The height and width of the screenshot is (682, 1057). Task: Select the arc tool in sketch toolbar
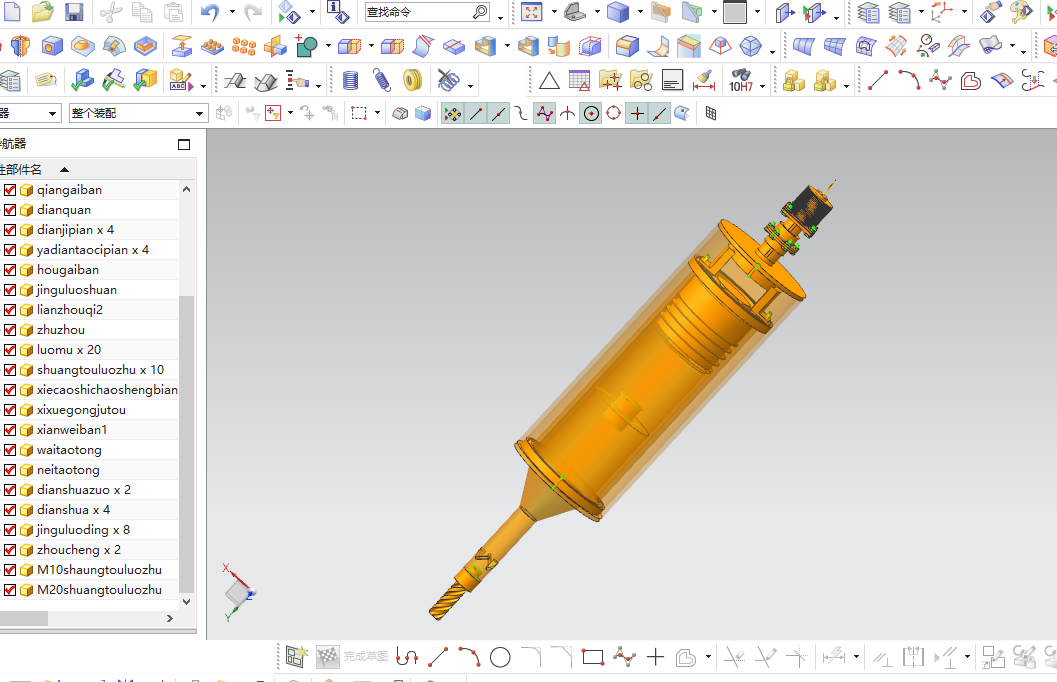pyautogui.click(x=469, y=656)
